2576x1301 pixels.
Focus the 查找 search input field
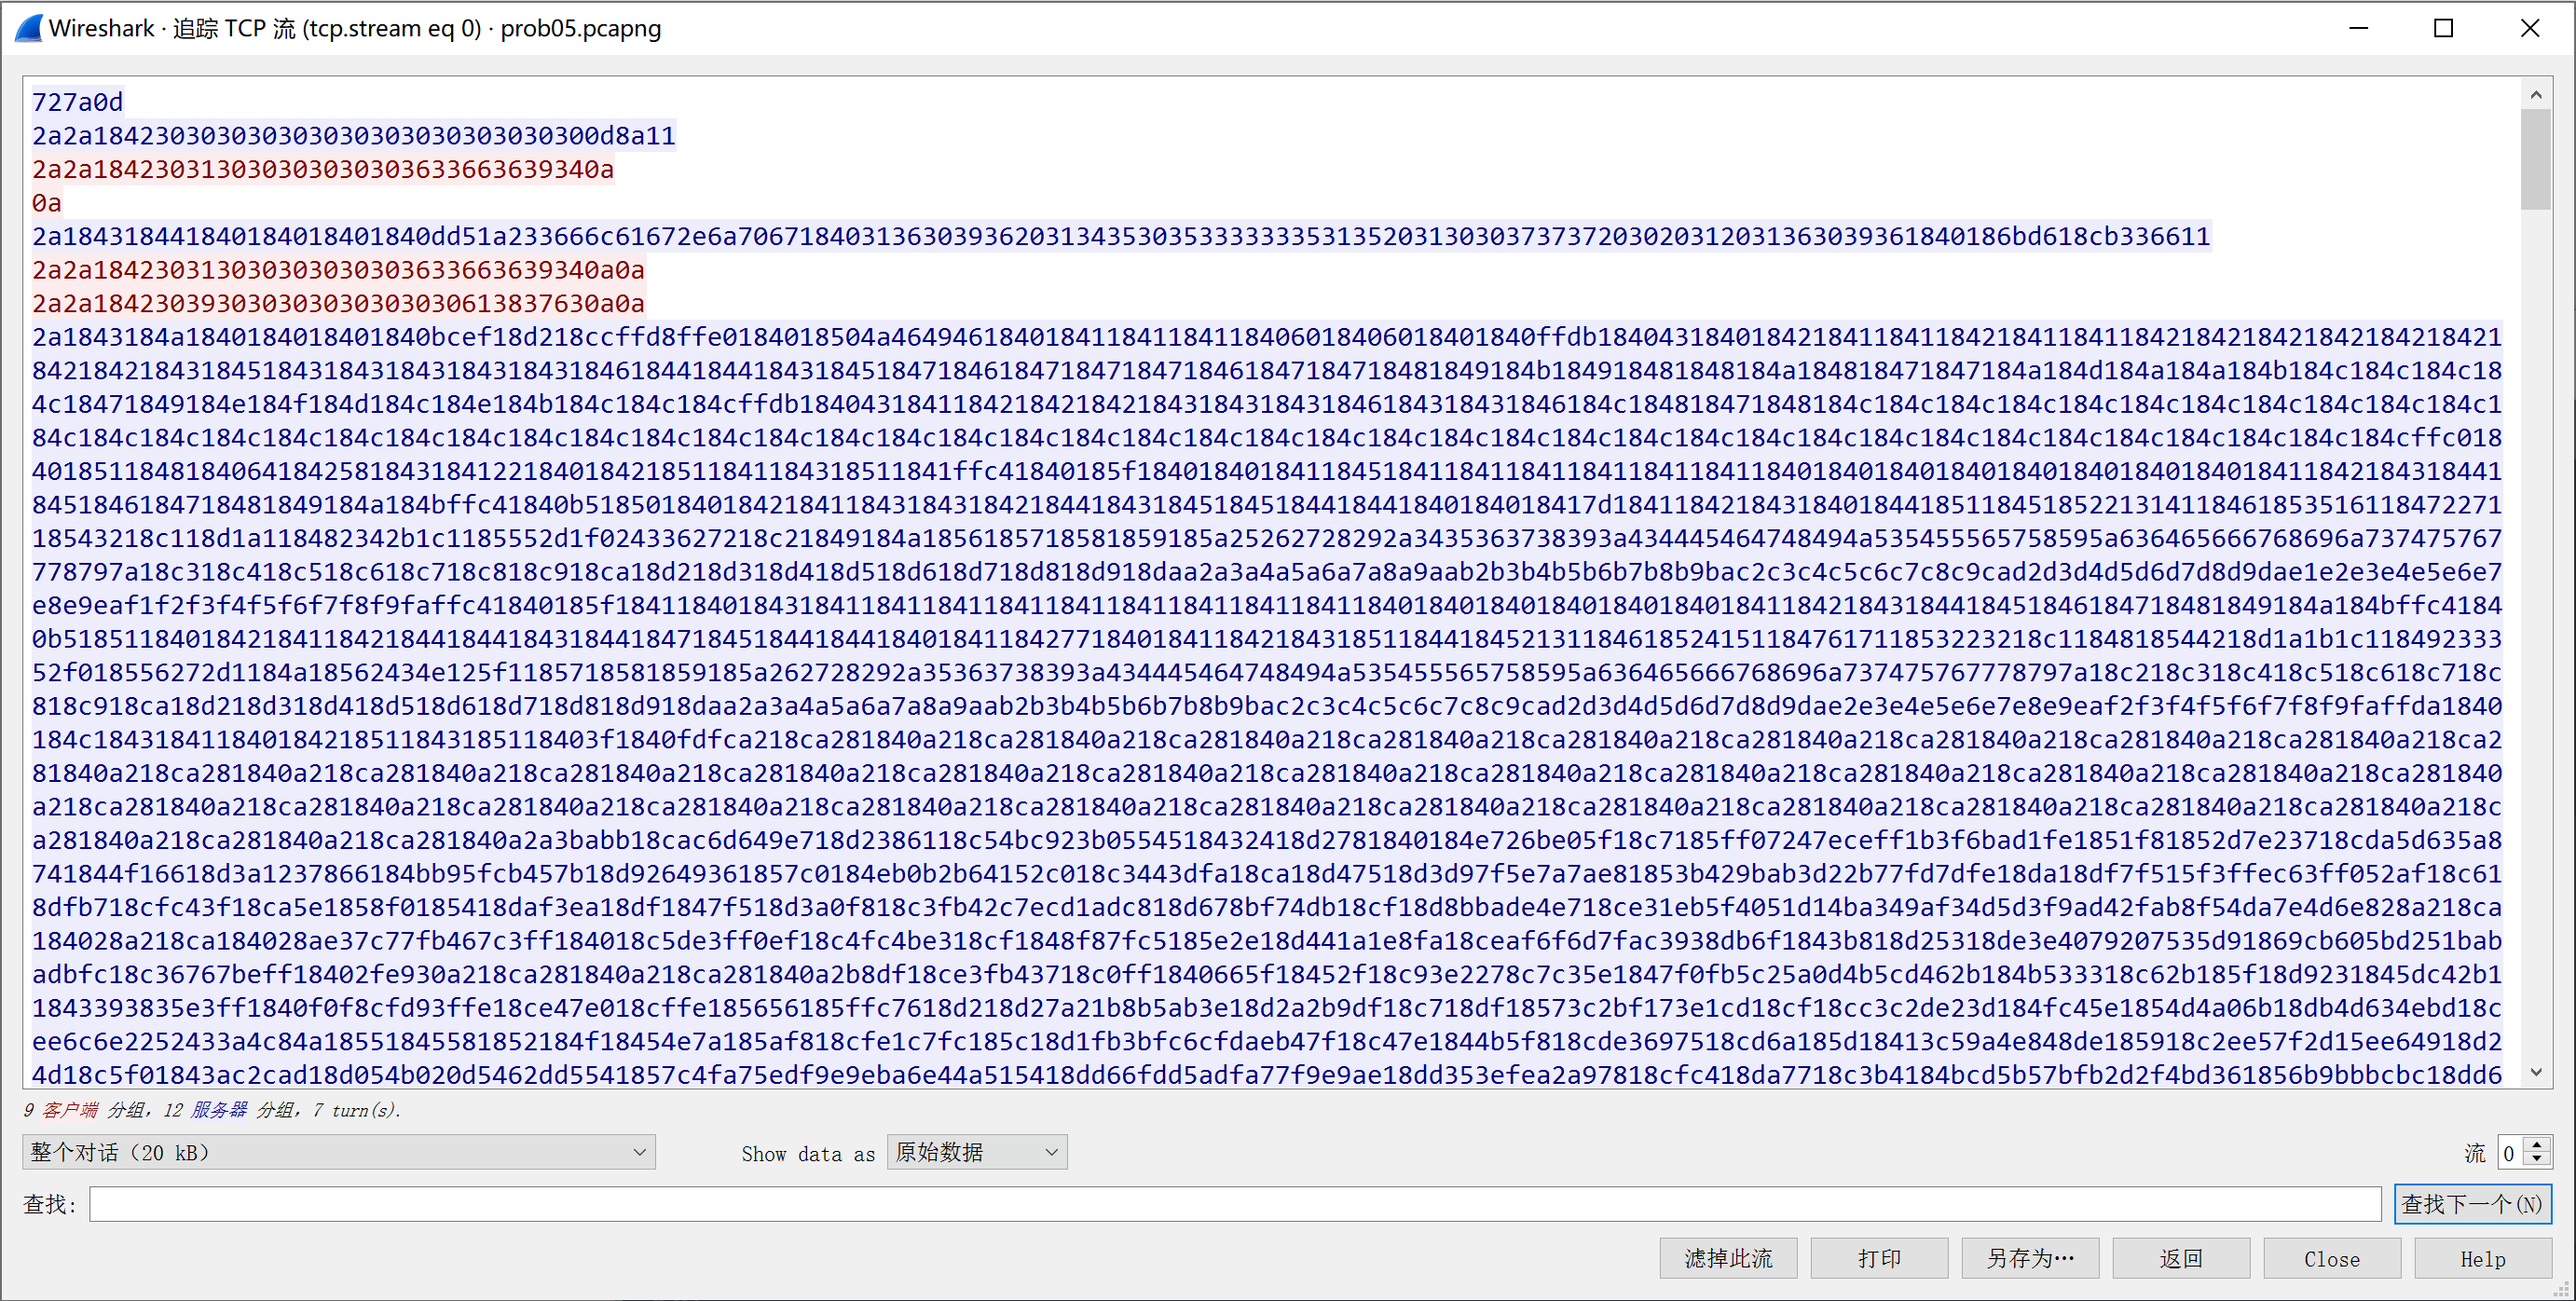tap(1235, 1204)
